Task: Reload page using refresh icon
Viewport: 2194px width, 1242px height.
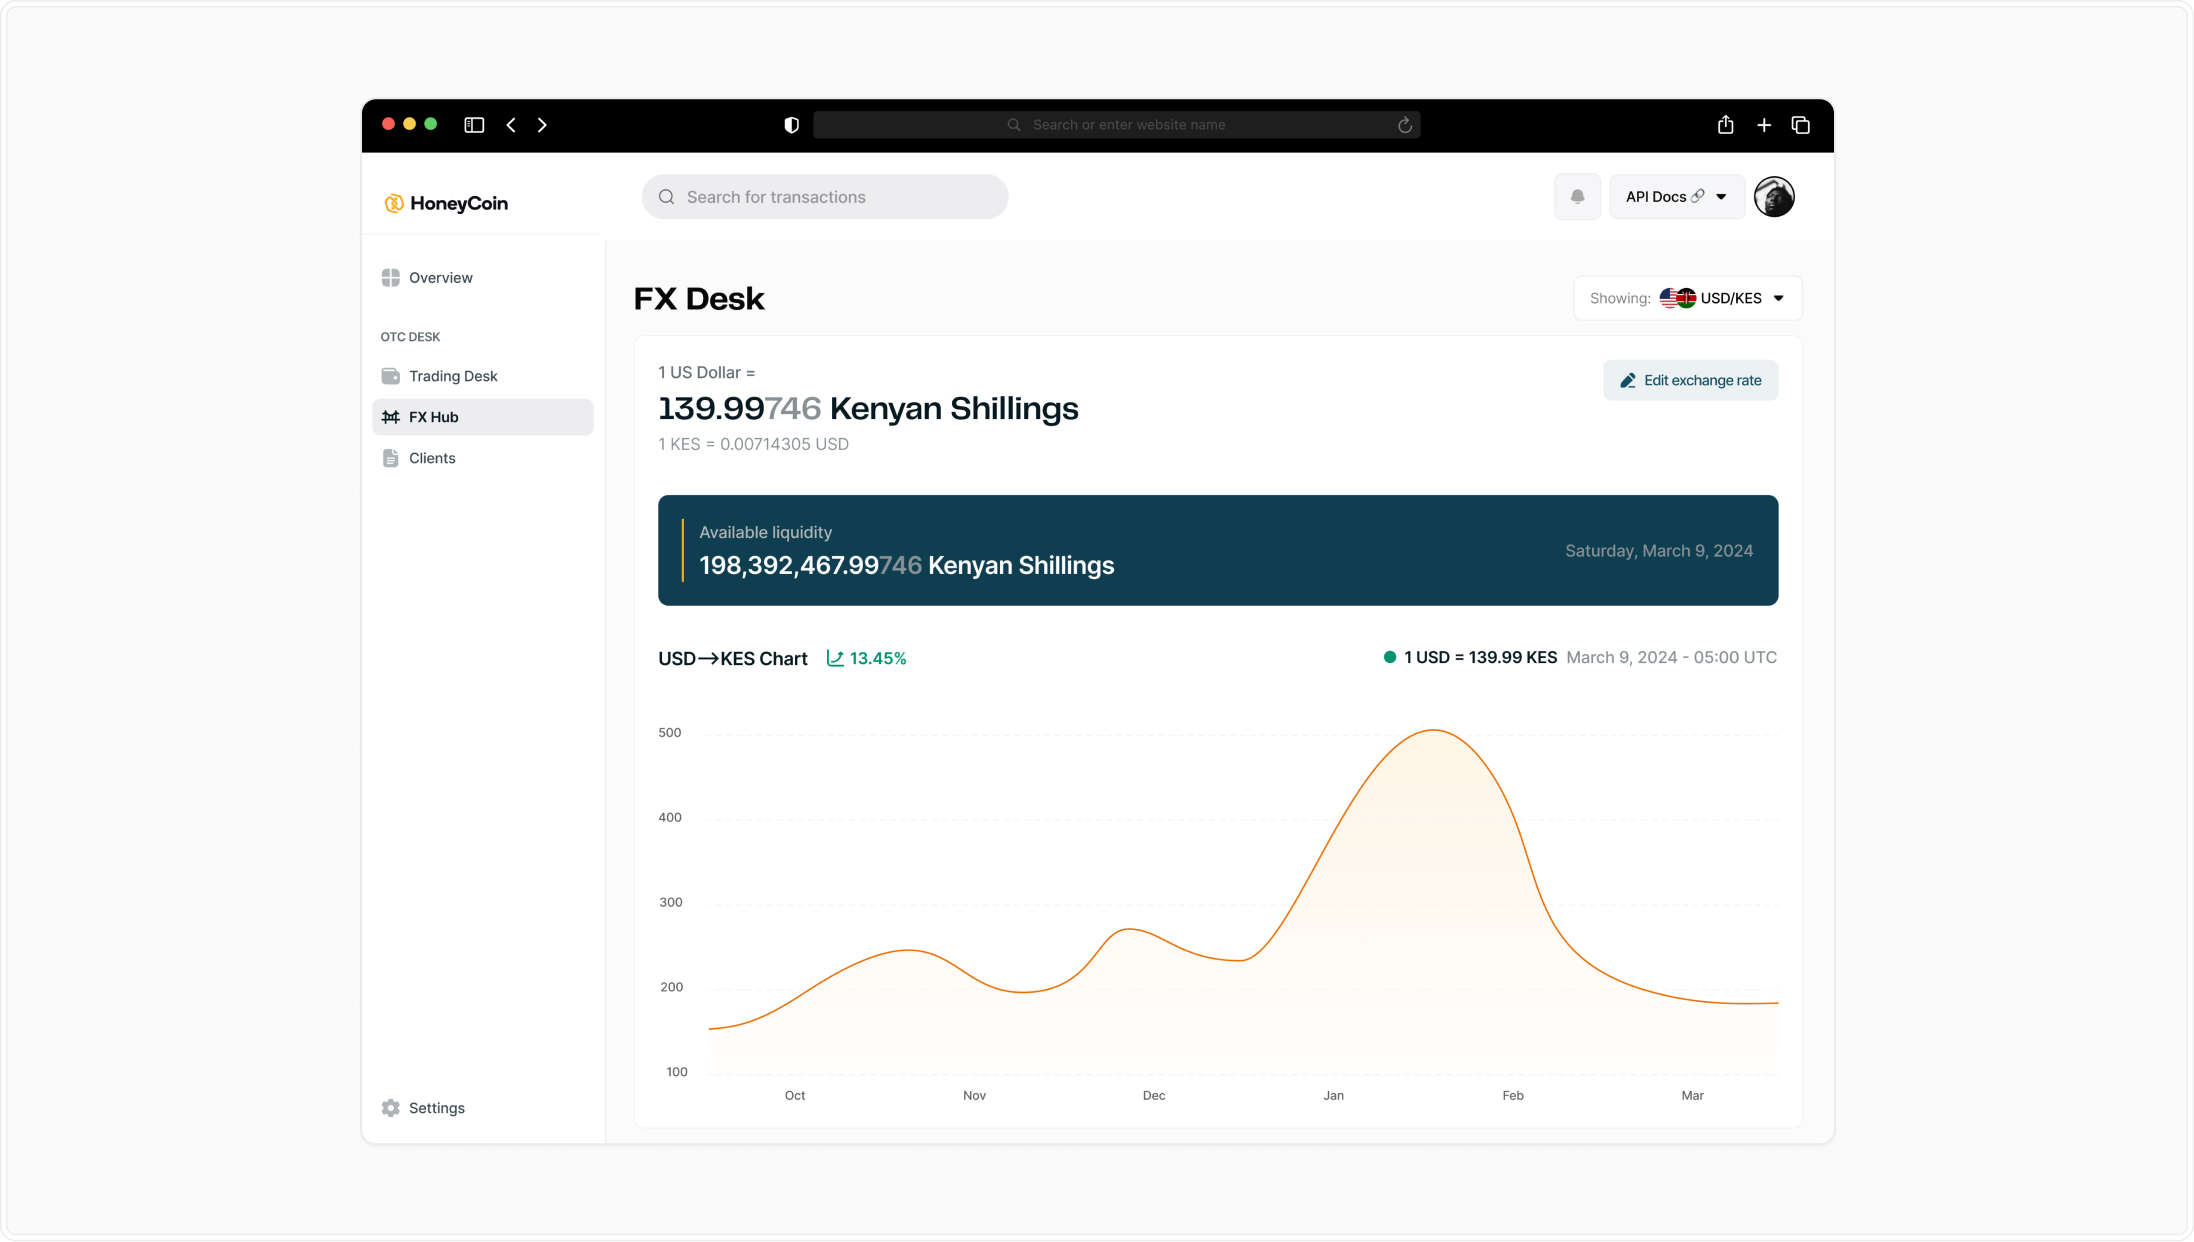Action: [x=1404, y=125]
